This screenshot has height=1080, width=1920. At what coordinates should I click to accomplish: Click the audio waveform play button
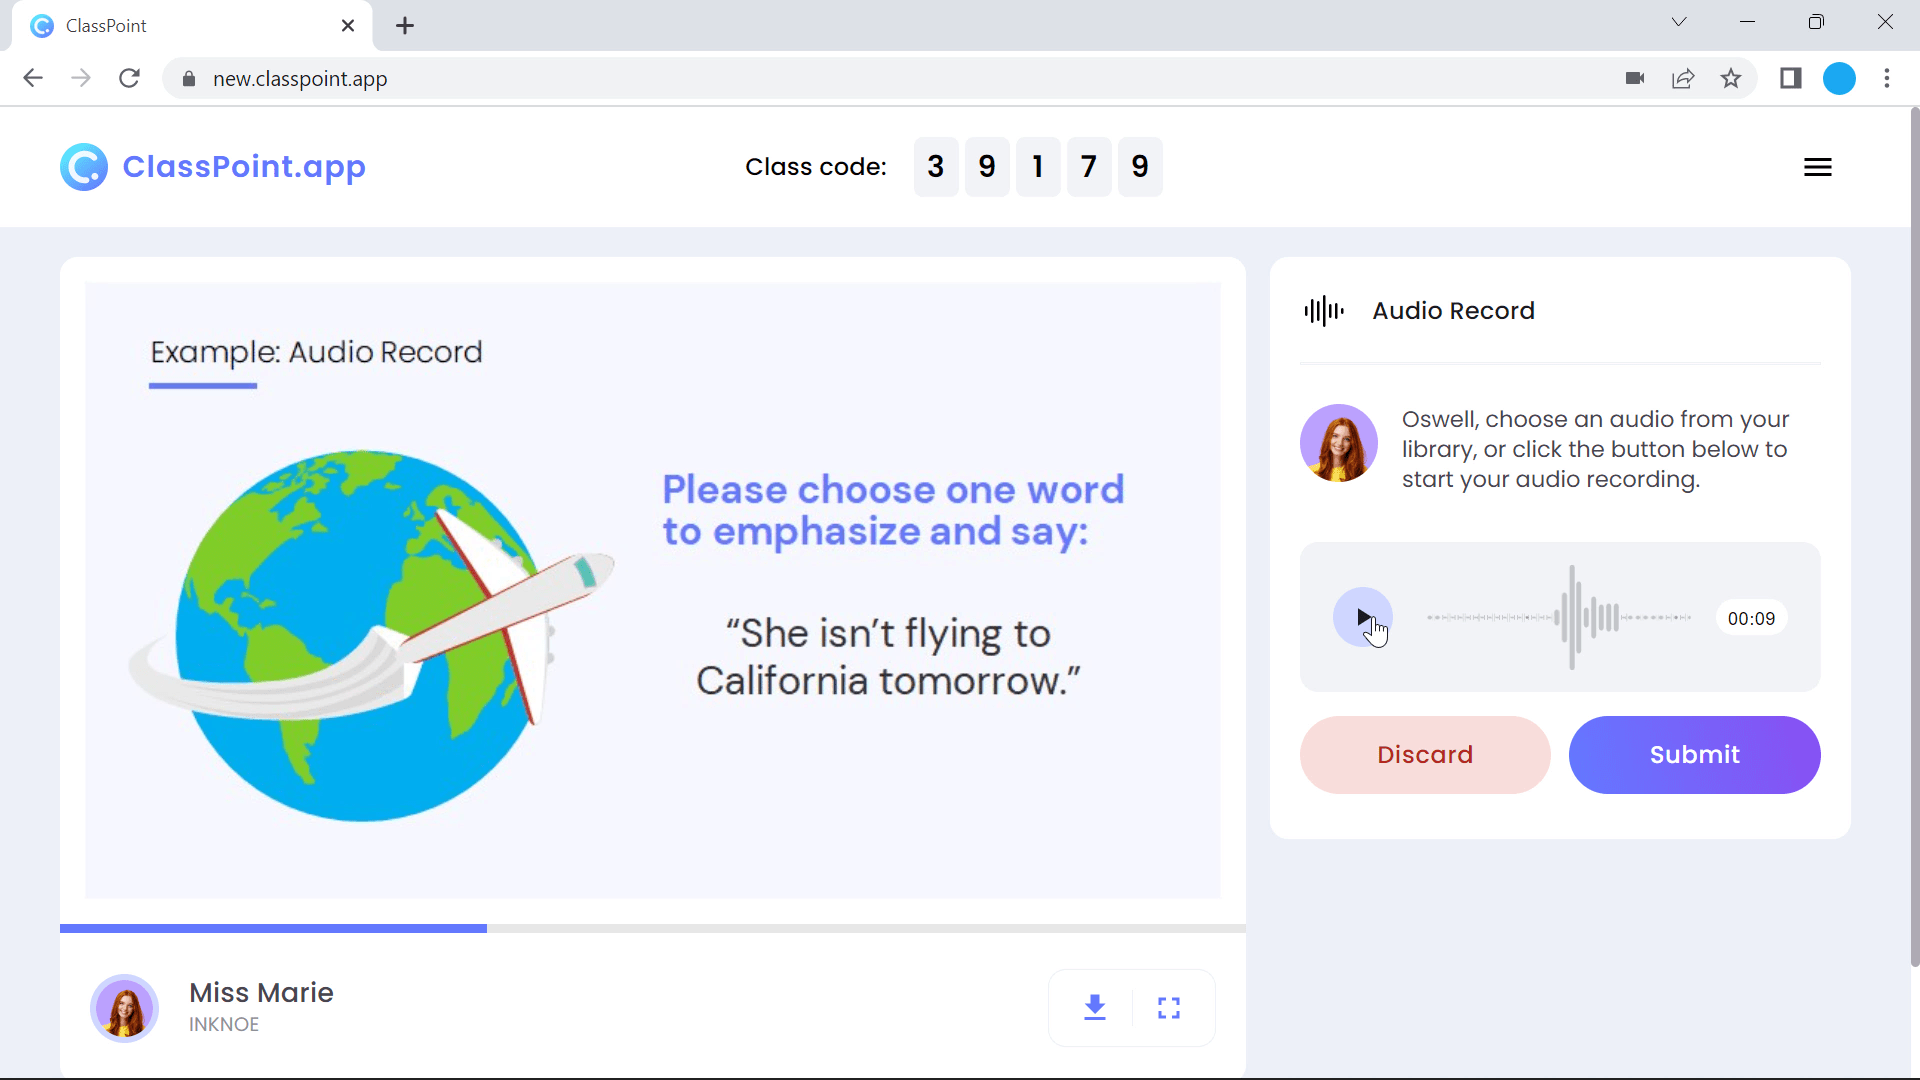(1364, 617)
